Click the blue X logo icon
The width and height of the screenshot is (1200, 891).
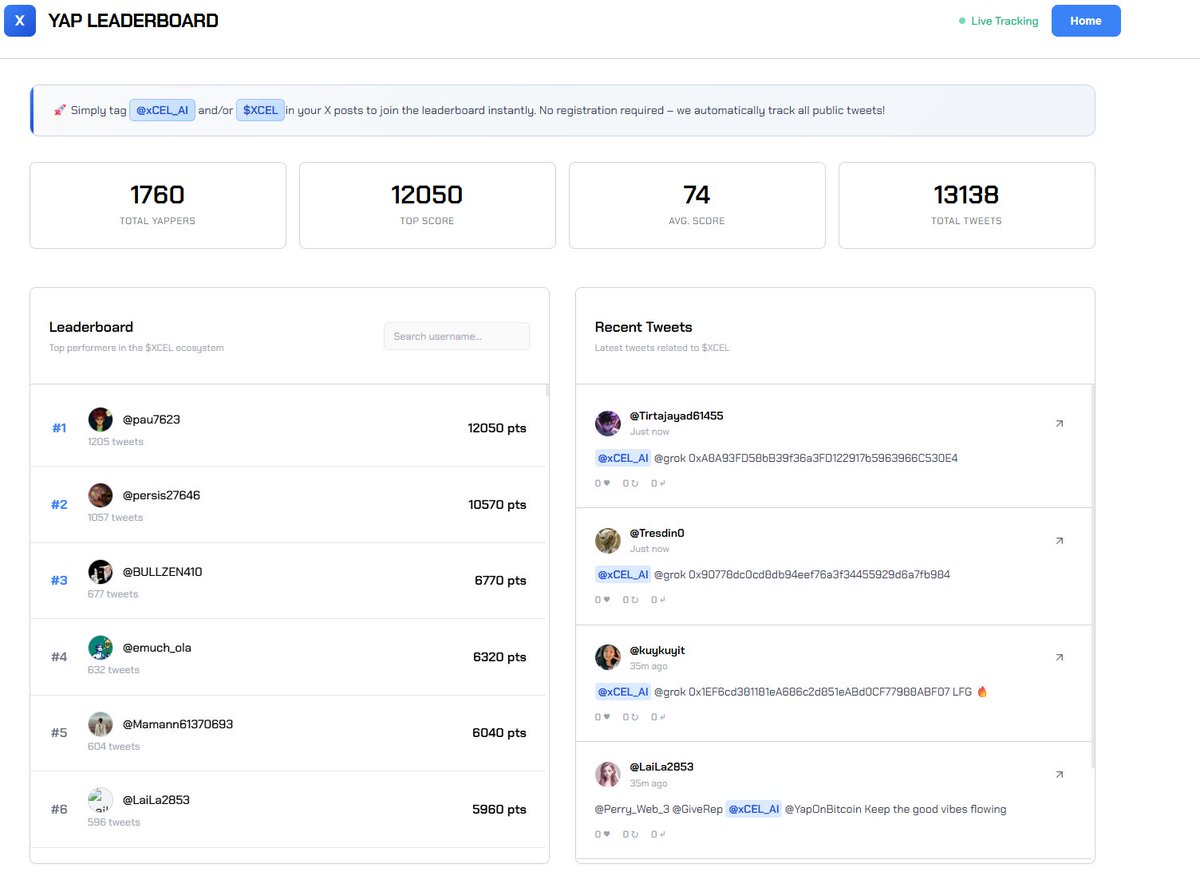click(x=20, y=21)
